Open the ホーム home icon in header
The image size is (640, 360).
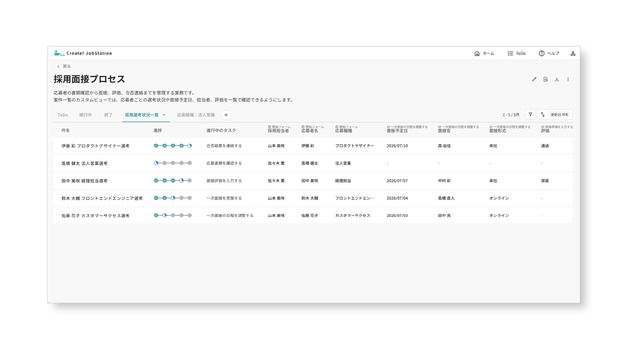click(x=477, y=53)
